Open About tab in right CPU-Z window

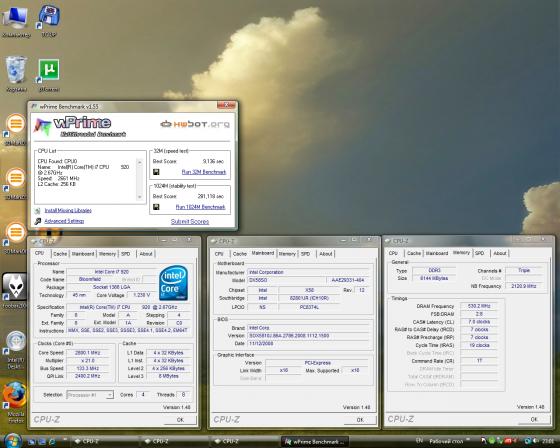(x=500, y=253)
